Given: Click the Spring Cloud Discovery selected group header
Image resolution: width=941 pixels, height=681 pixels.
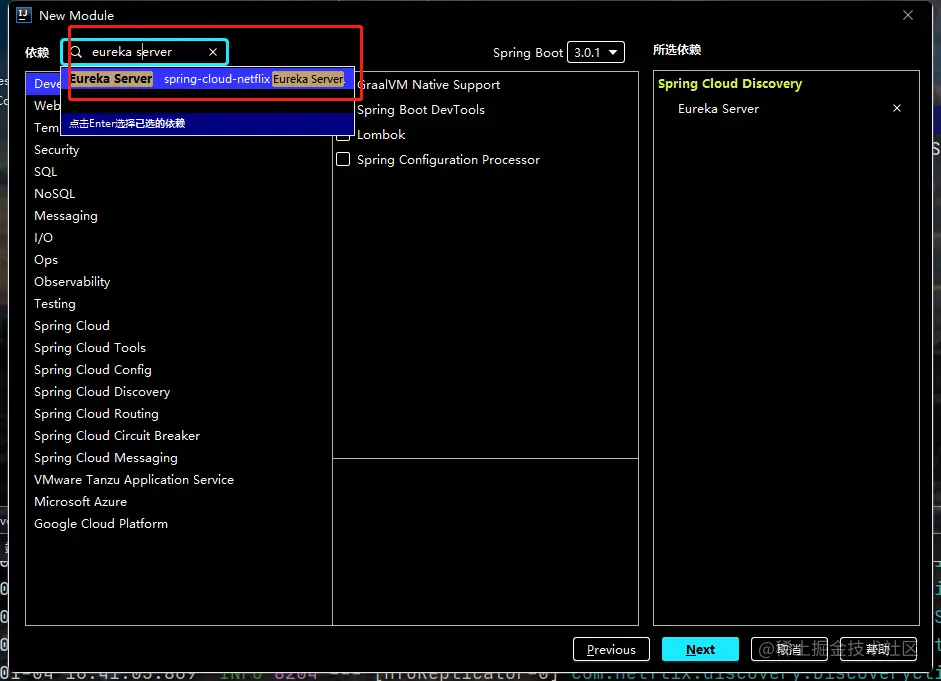Looking at the screenshot, I should click(730, 83).
